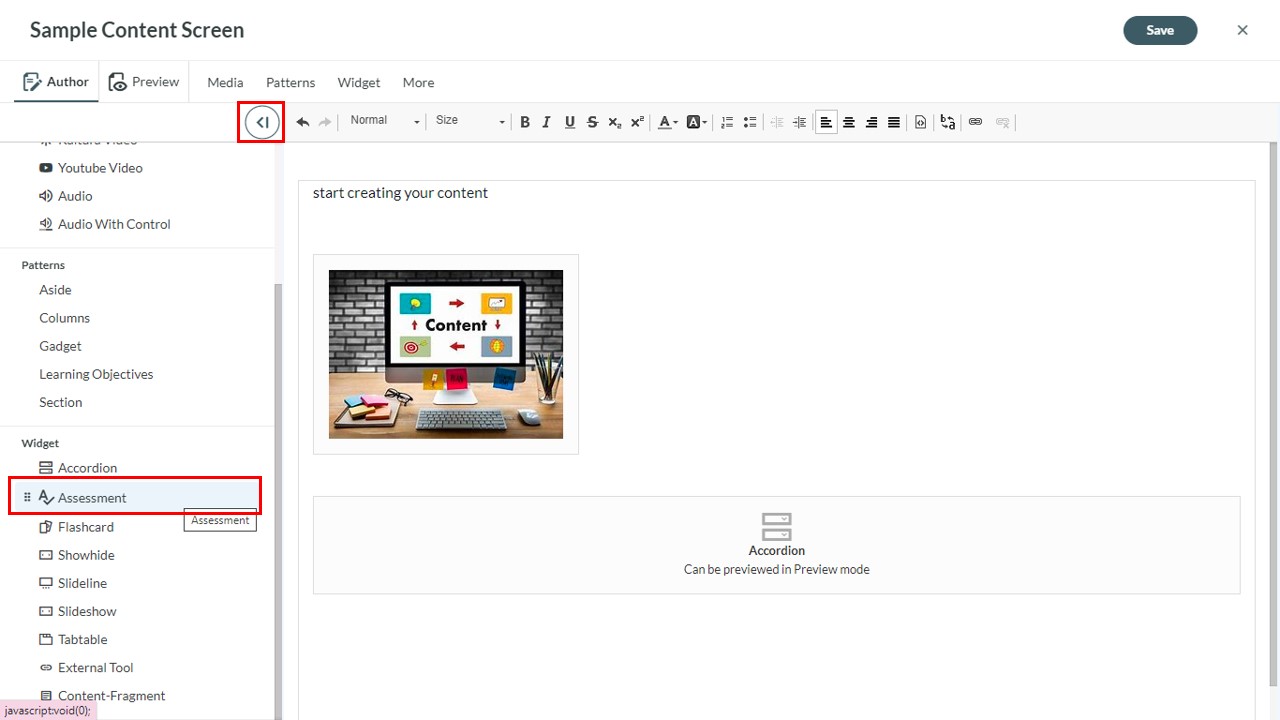
Task: Click the 'start creating your content' text
Action: (400, 193)
